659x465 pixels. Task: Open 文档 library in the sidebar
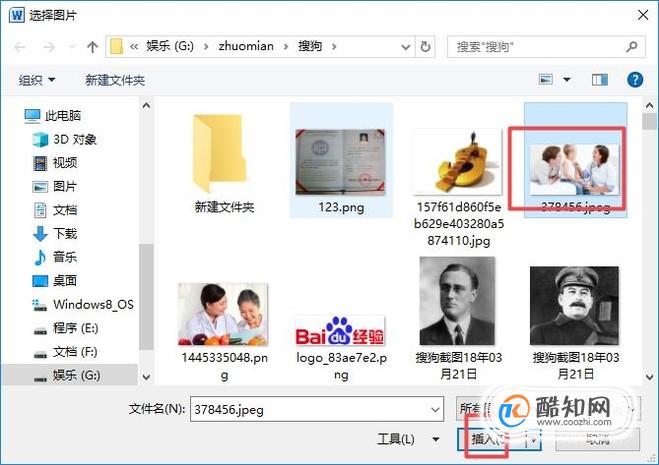(55, 210)
